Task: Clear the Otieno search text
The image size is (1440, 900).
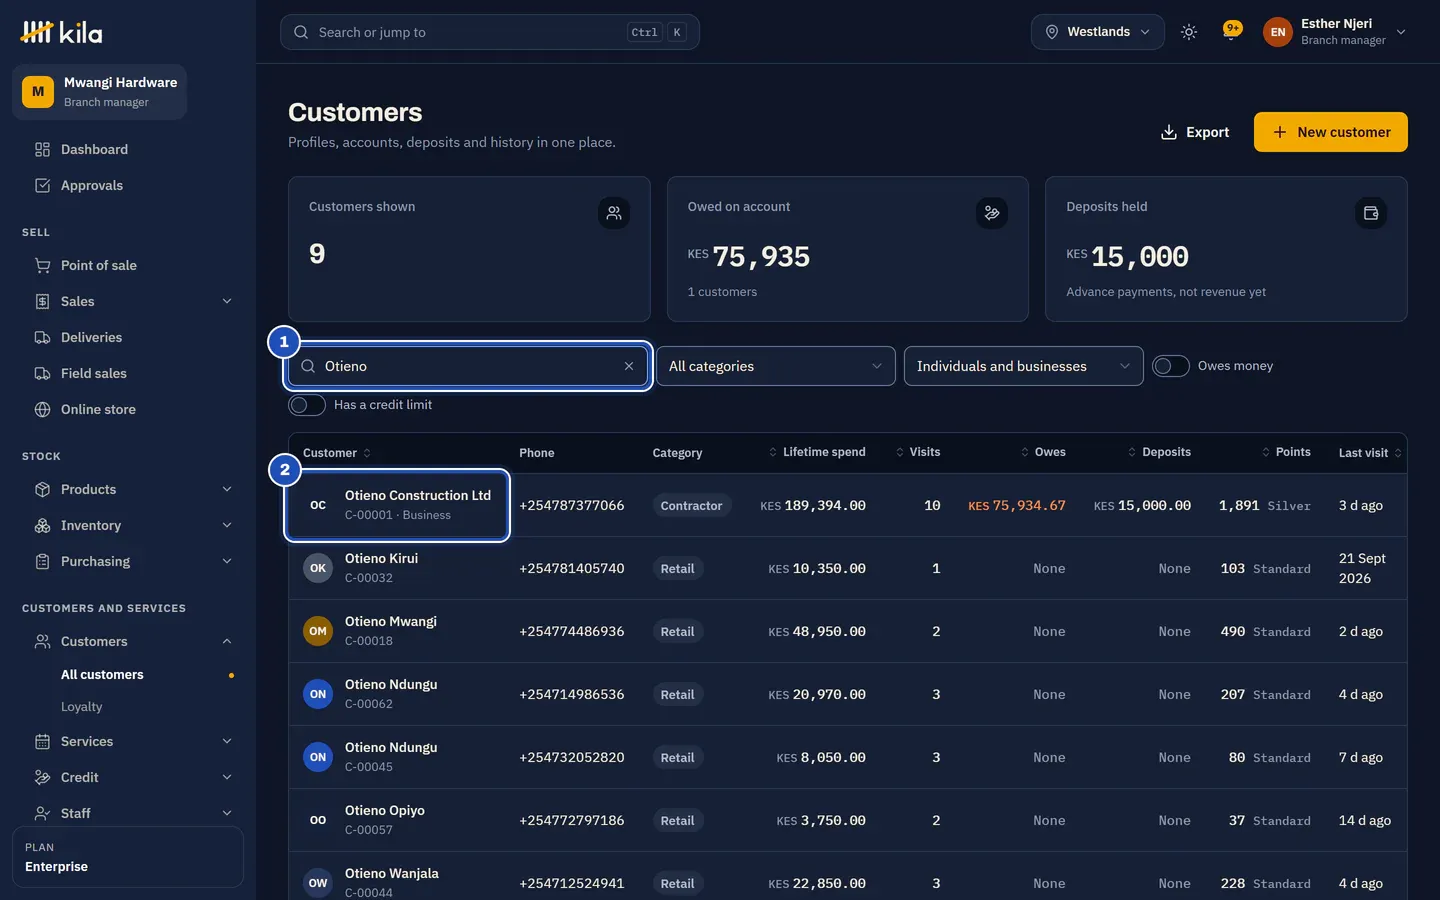Action: 629,366
